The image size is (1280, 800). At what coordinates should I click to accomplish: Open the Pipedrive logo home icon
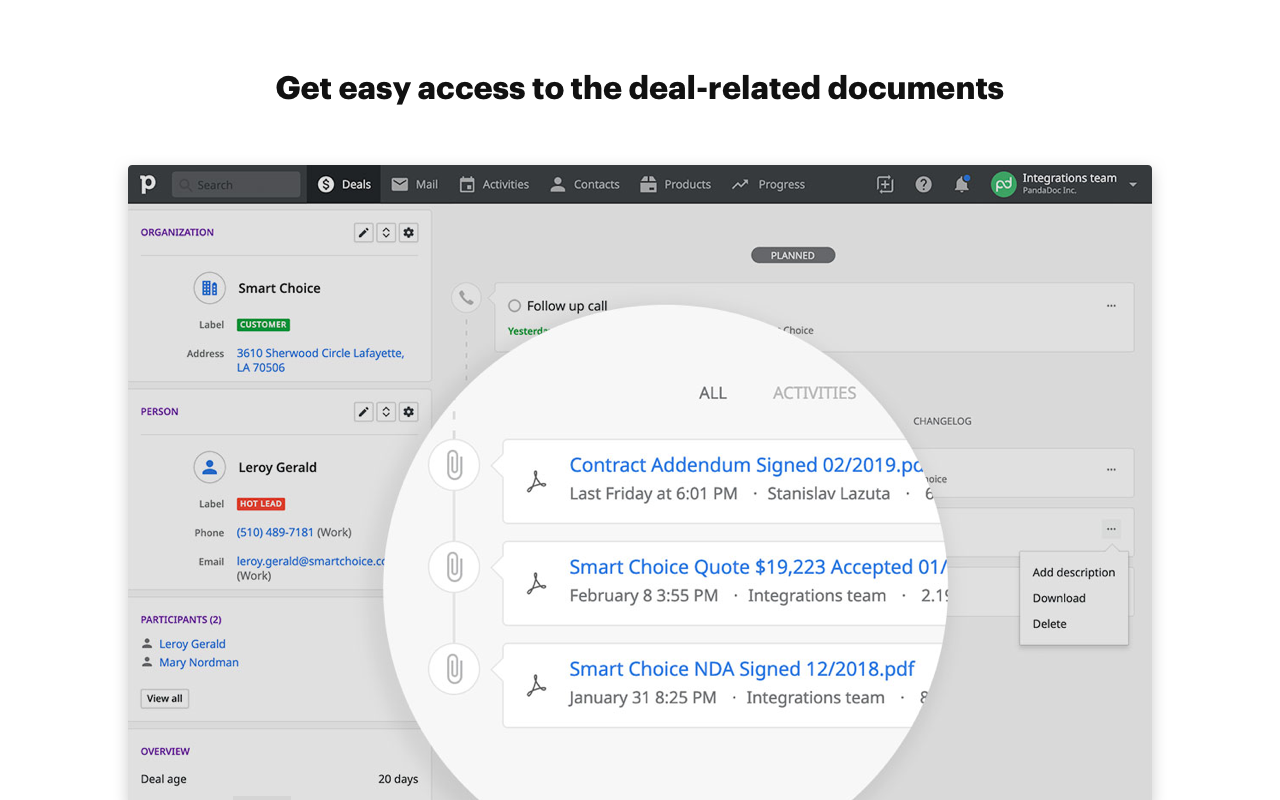(148, 184)
